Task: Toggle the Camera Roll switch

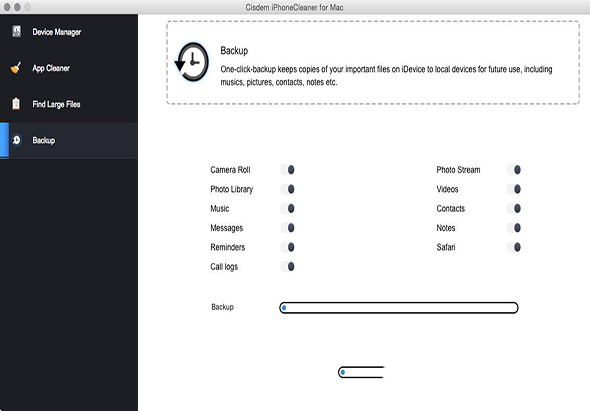Action: pyautogui.click(x=287, y=170)
